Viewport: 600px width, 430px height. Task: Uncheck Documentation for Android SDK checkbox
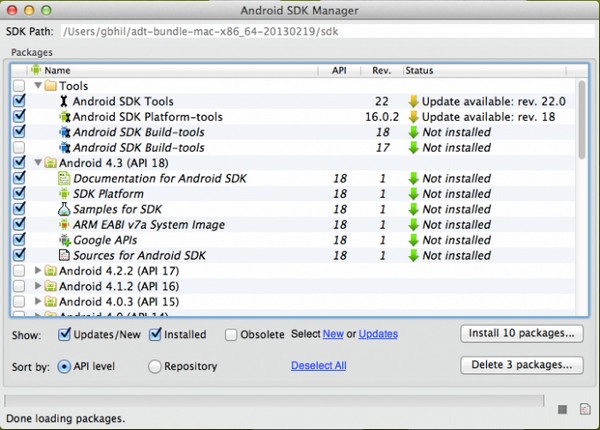[x=19, y=178]
